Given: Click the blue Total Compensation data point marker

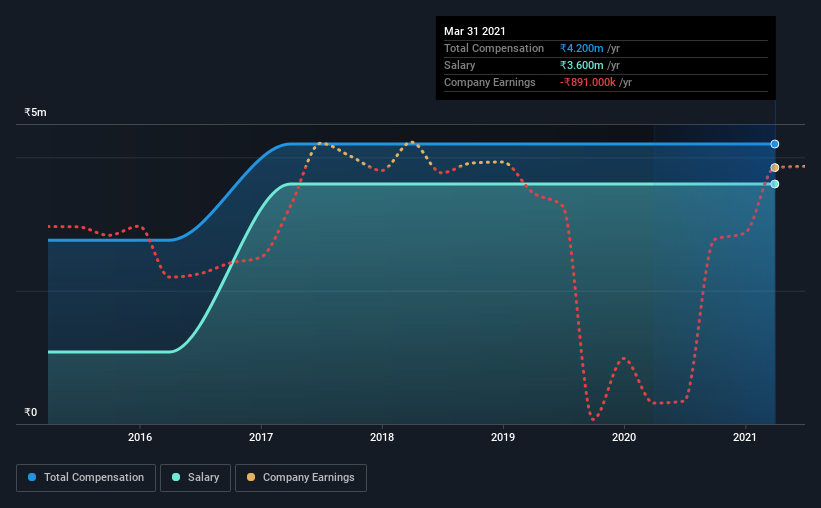Looking at the screenshot, I should point(774,144).
